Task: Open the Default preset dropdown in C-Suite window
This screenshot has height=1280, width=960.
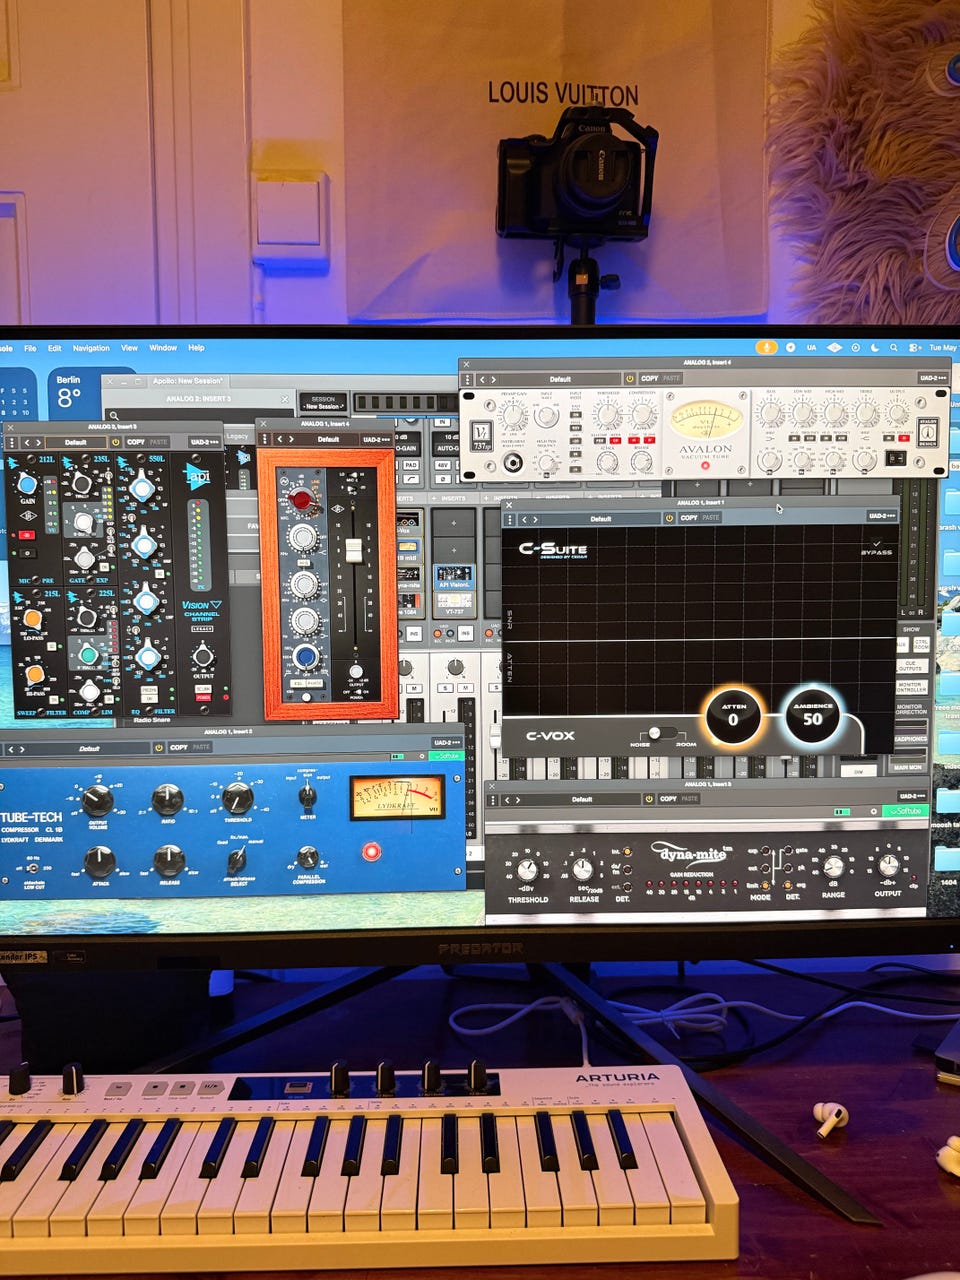Action: click(x=600, y=519)
